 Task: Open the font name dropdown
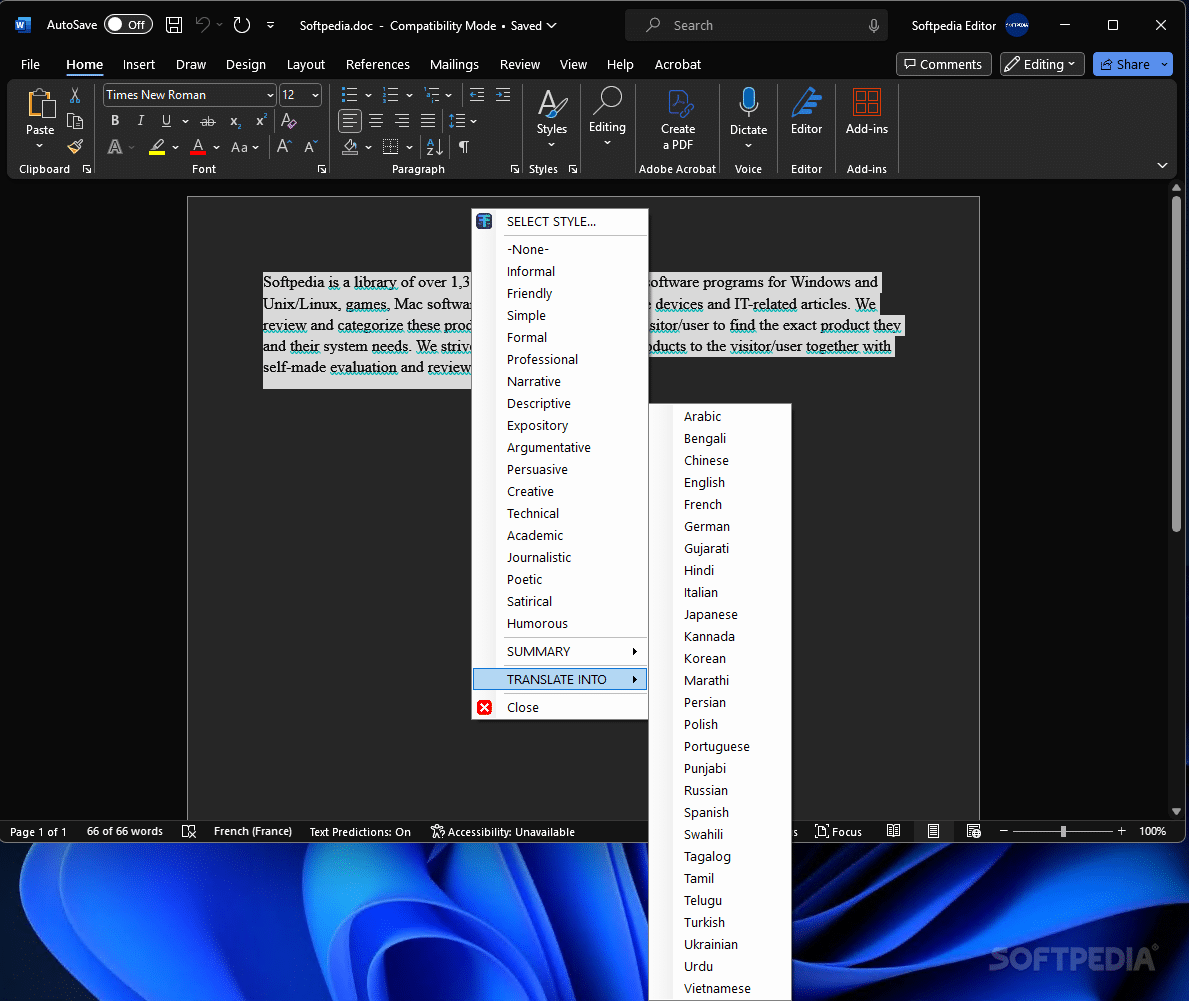270,96
